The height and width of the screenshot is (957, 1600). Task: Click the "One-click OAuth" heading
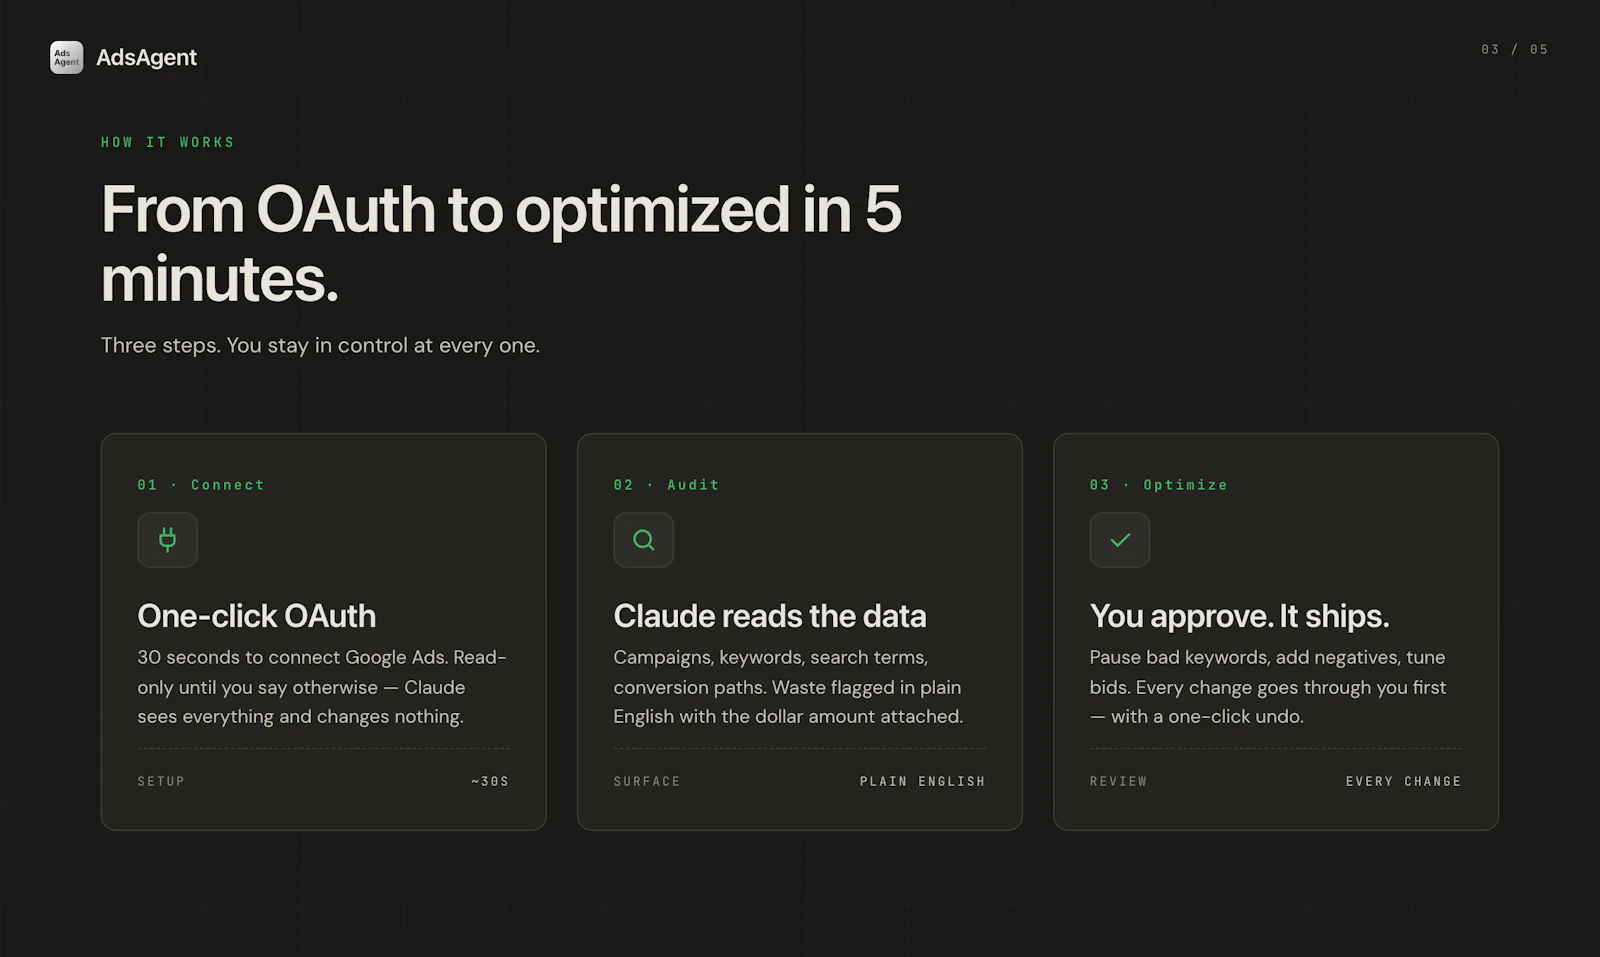click(256, 617)
